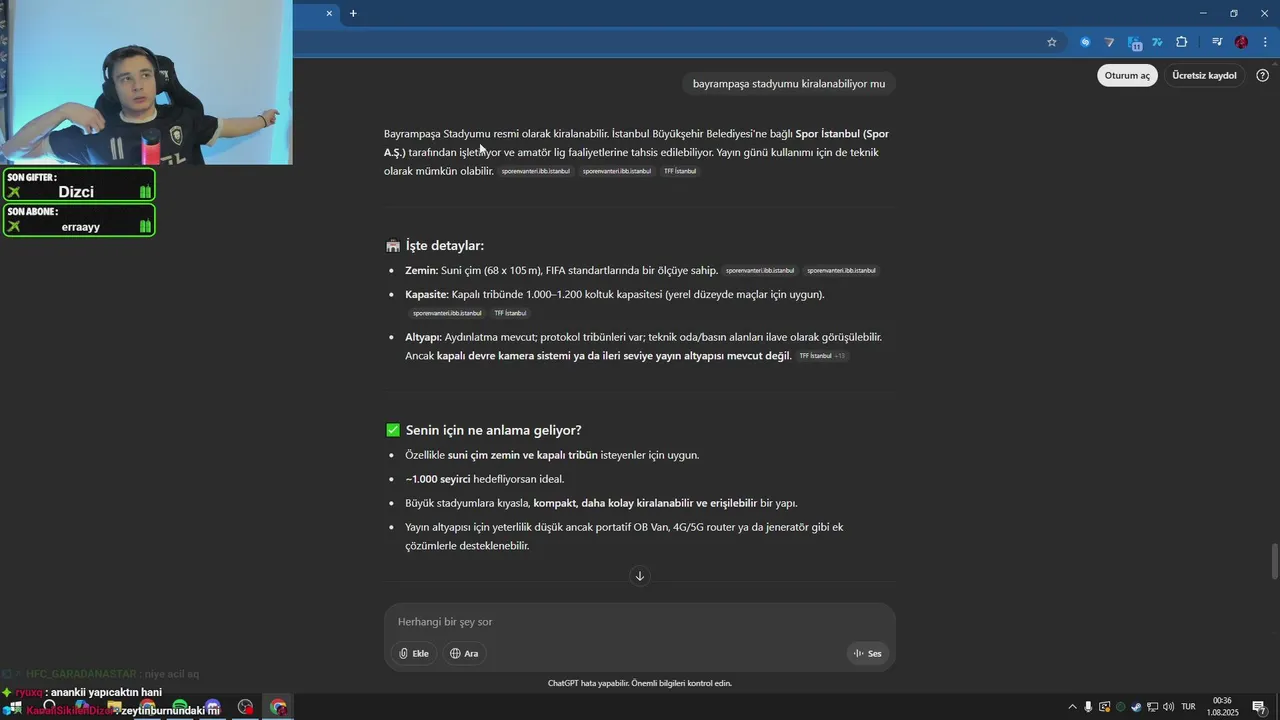Click the Son Abone name 'erraayy'

[x=81, y=227]
